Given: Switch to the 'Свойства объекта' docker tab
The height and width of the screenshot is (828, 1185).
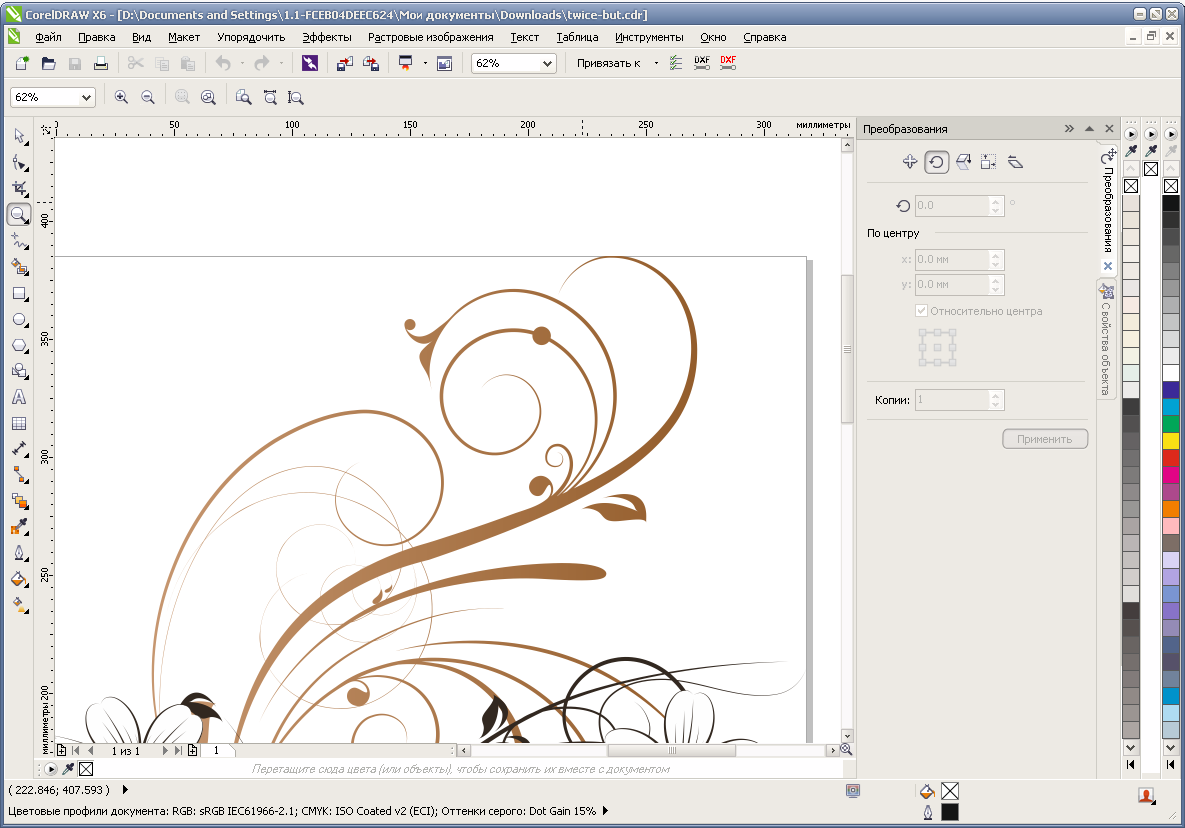Looking at the screenshot, I should coord(1106,340).
